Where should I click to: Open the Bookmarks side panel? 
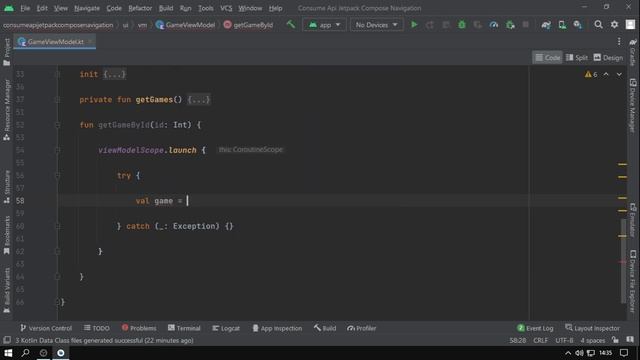pyautogui.click(x=7, y=235)
